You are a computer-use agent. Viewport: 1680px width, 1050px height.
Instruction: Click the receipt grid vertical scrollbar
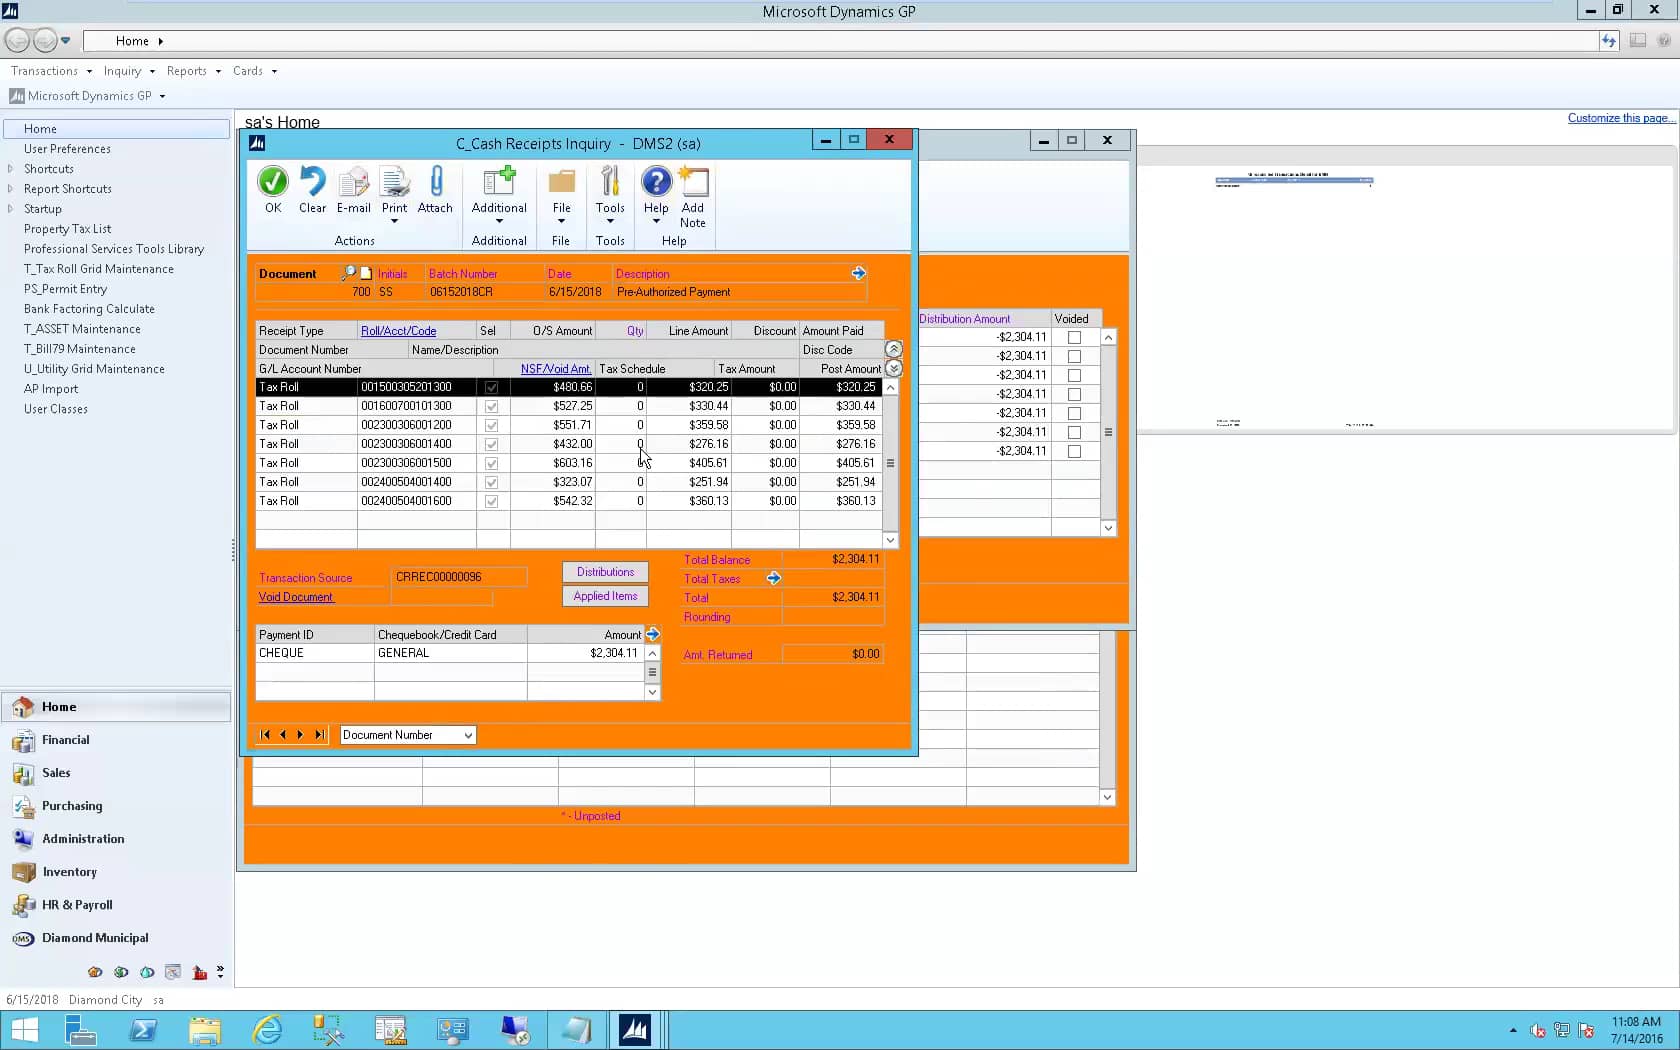[x=890, y=463]
